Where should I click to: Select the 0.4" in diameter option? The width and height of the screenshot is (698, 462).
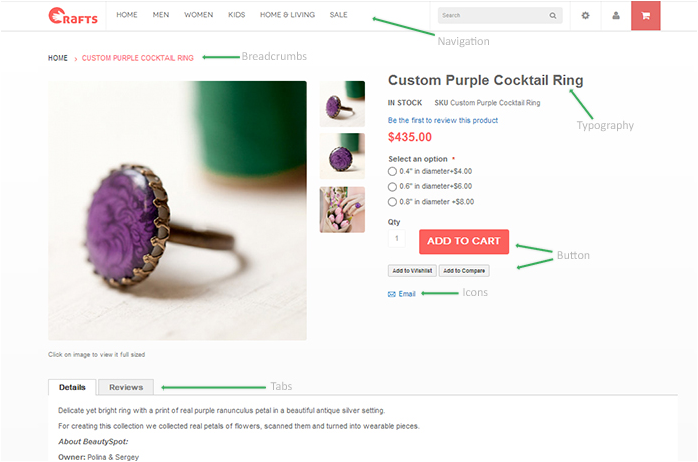(x=393, y=171)
